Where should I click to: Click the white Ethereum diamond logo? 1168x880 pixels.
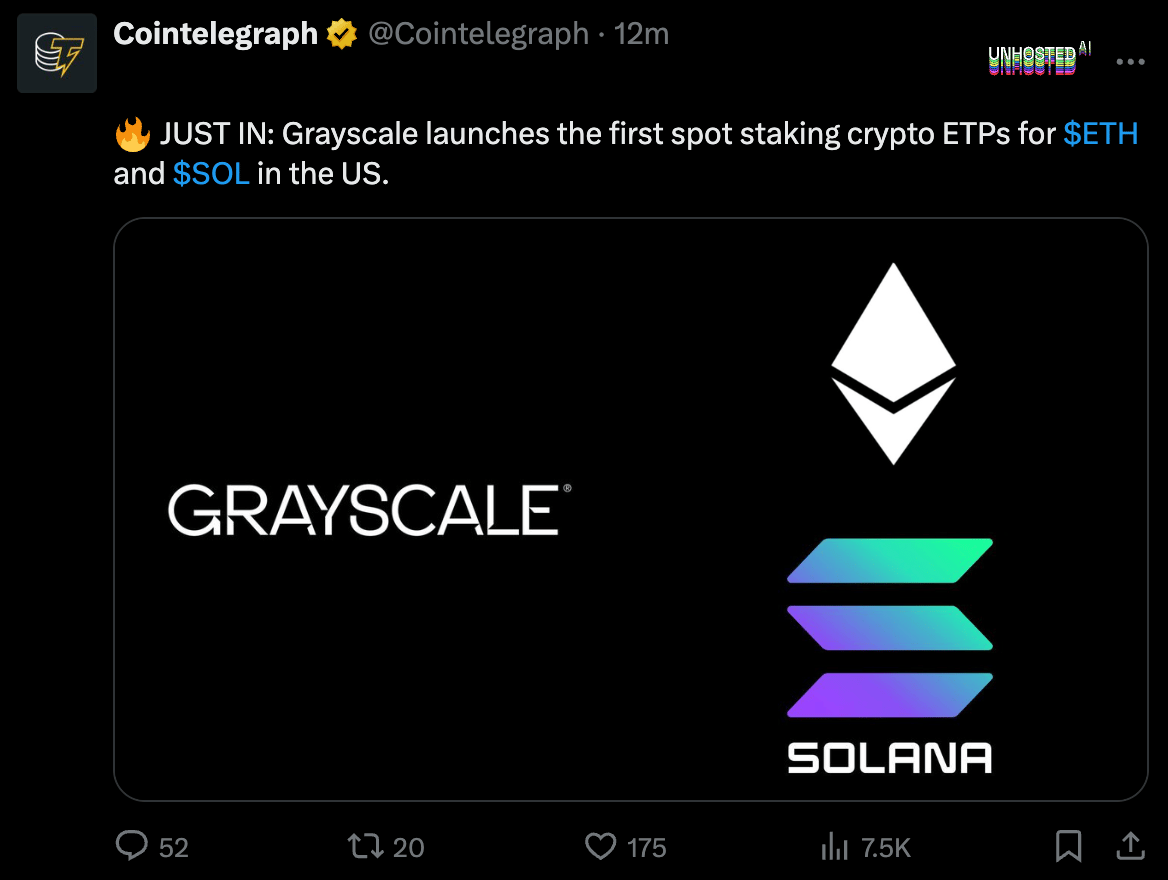893,363
